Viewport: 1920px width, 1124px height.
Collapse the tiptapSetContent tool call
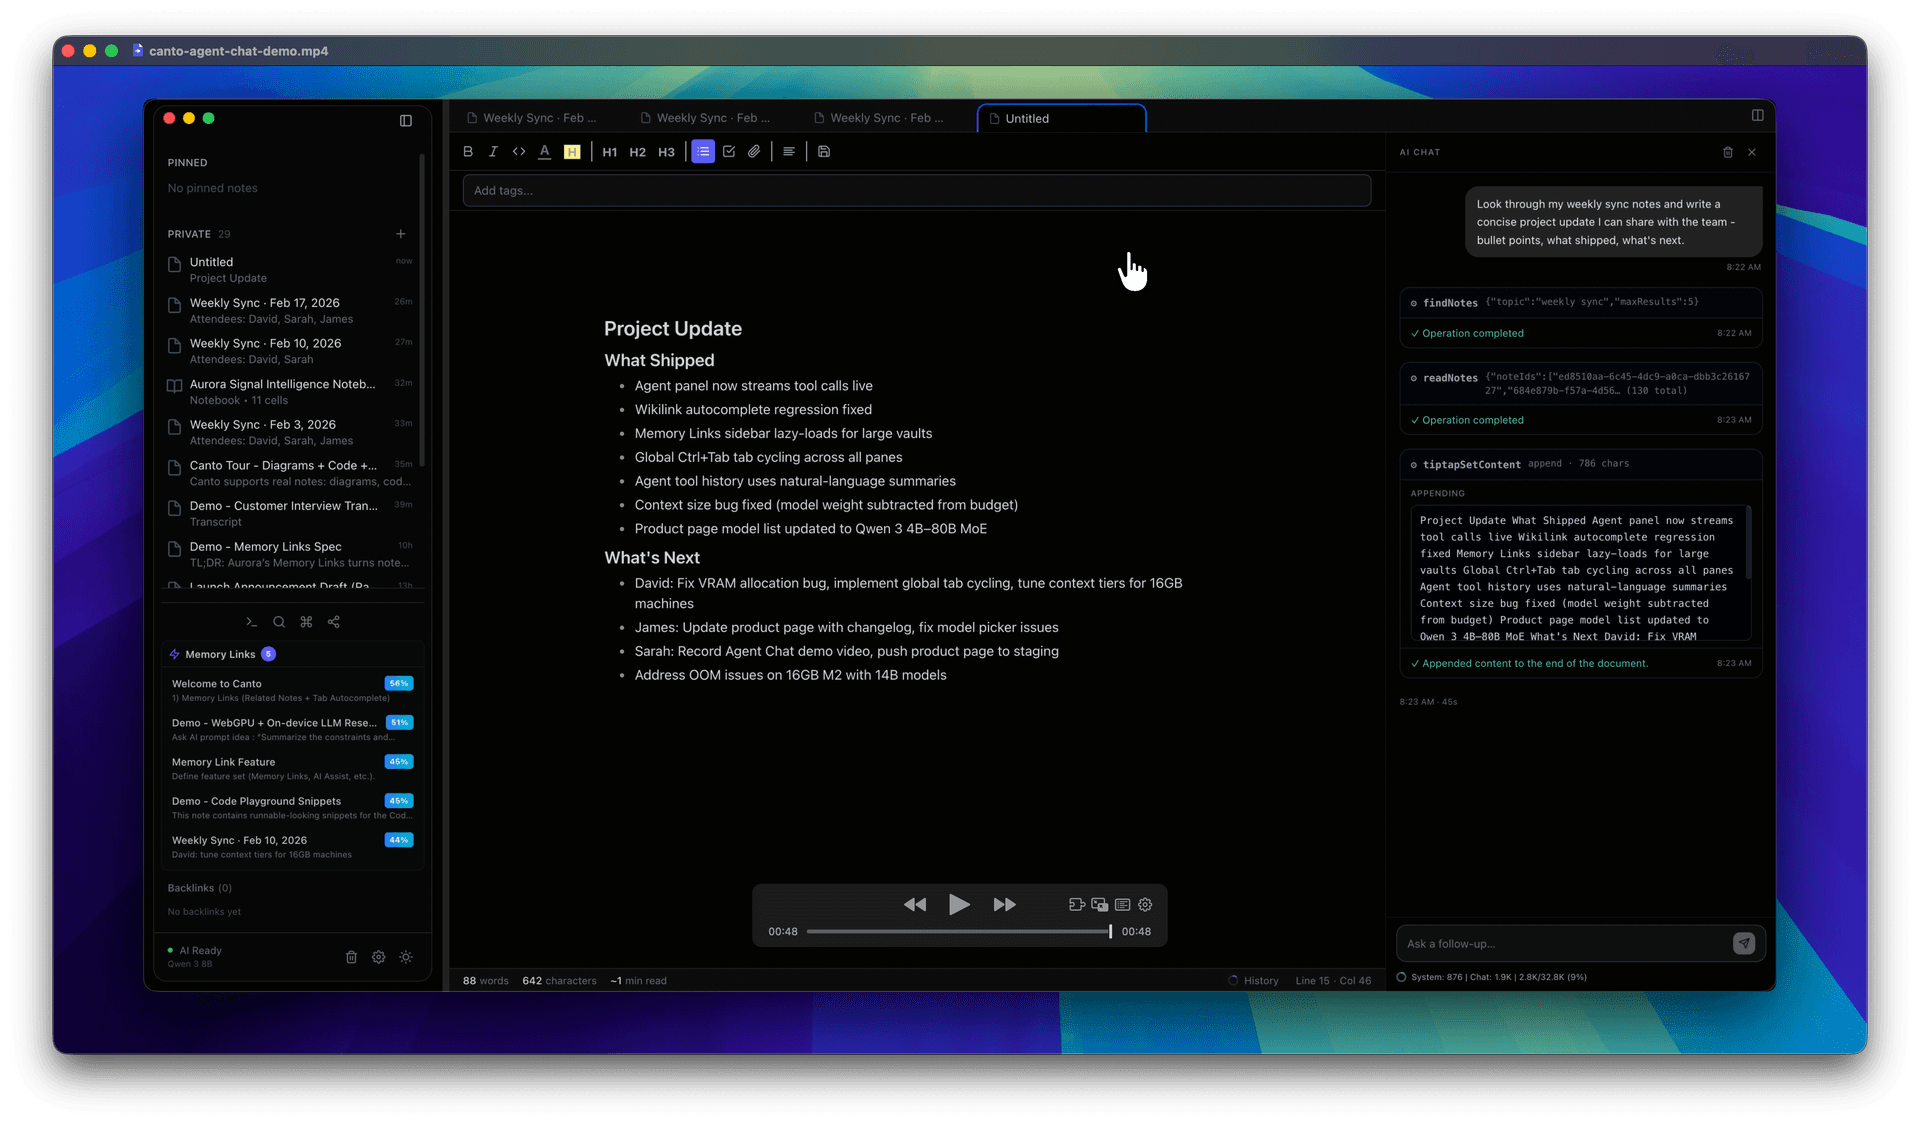(x=1471, y=464)
